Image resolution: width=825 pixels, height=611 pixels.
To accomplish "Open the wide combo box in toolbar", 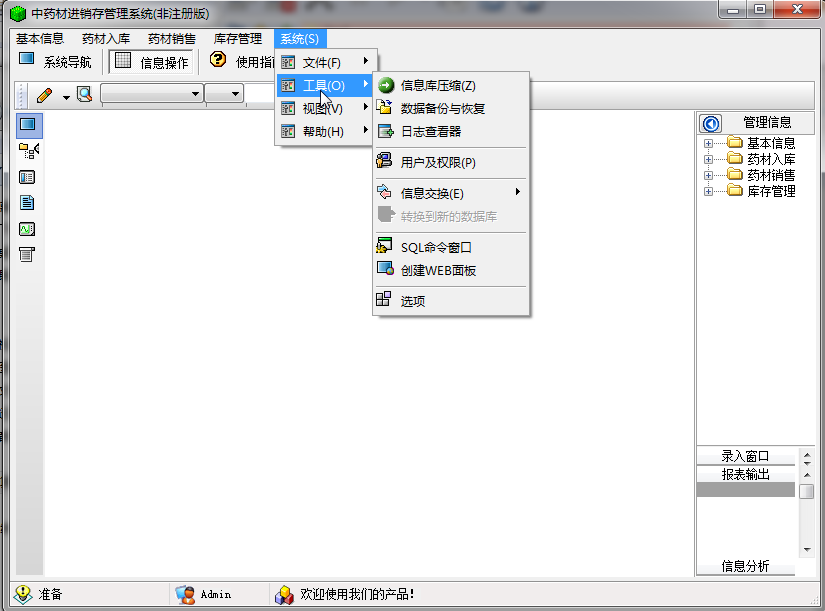I will 152,94.
